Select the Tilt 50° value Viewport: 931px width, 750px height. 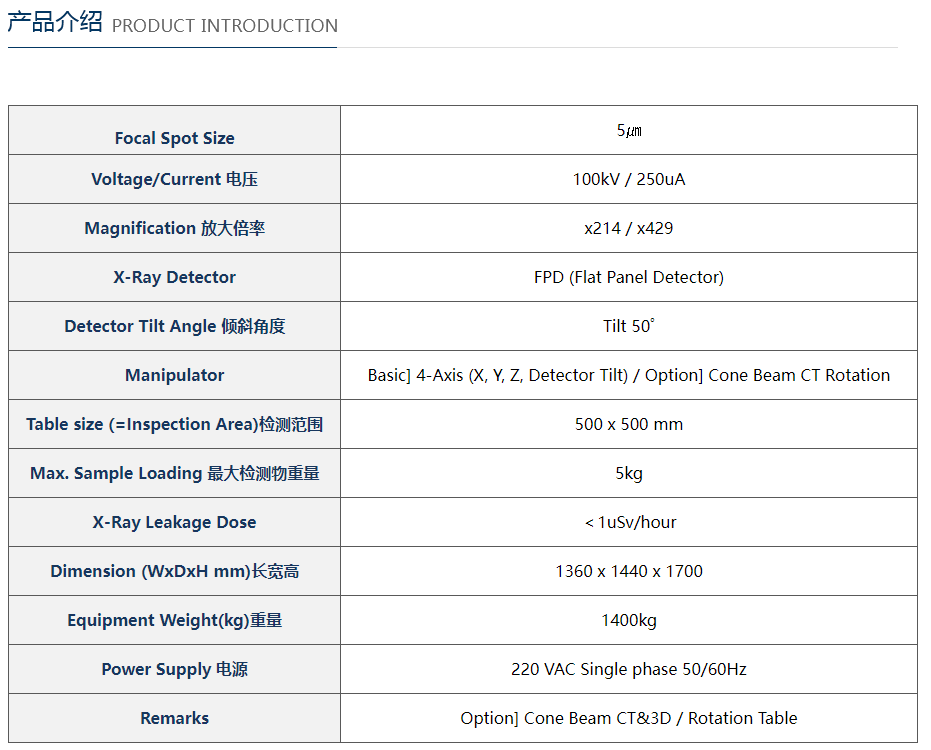tap(628, 327)
